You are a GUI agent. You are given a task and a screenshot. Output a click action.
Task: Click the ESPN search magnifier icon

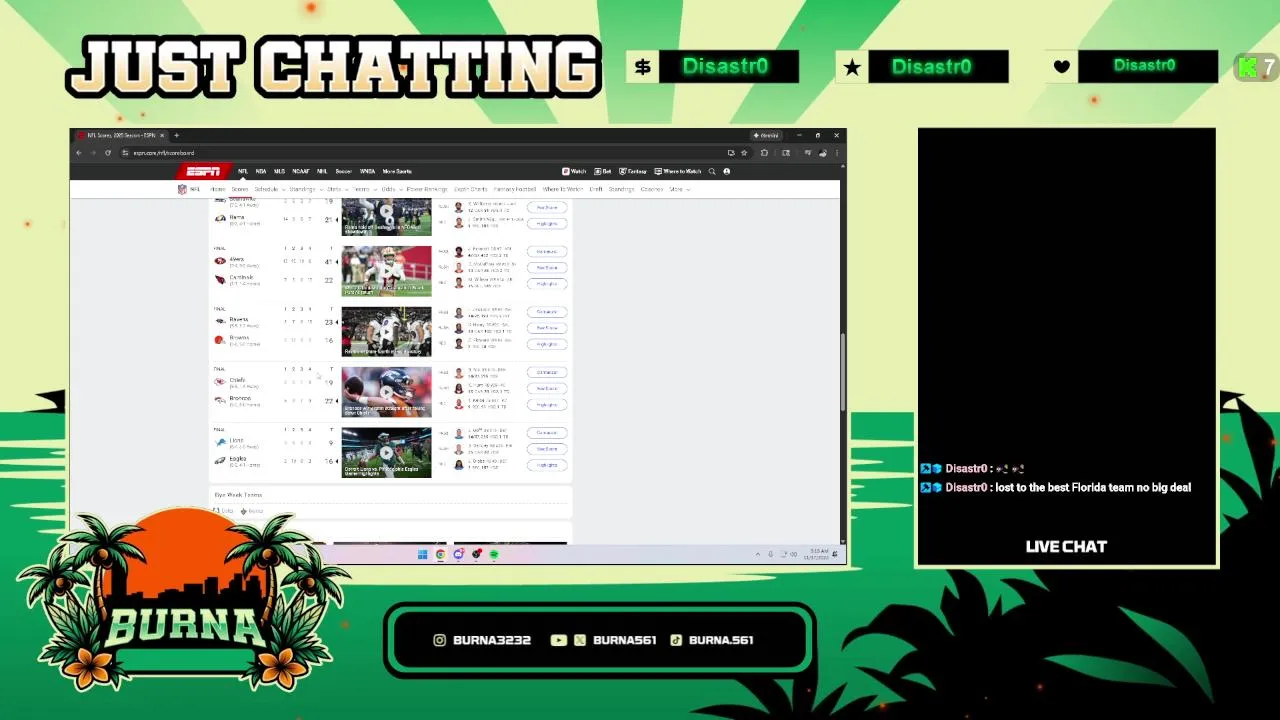point(712,171)
